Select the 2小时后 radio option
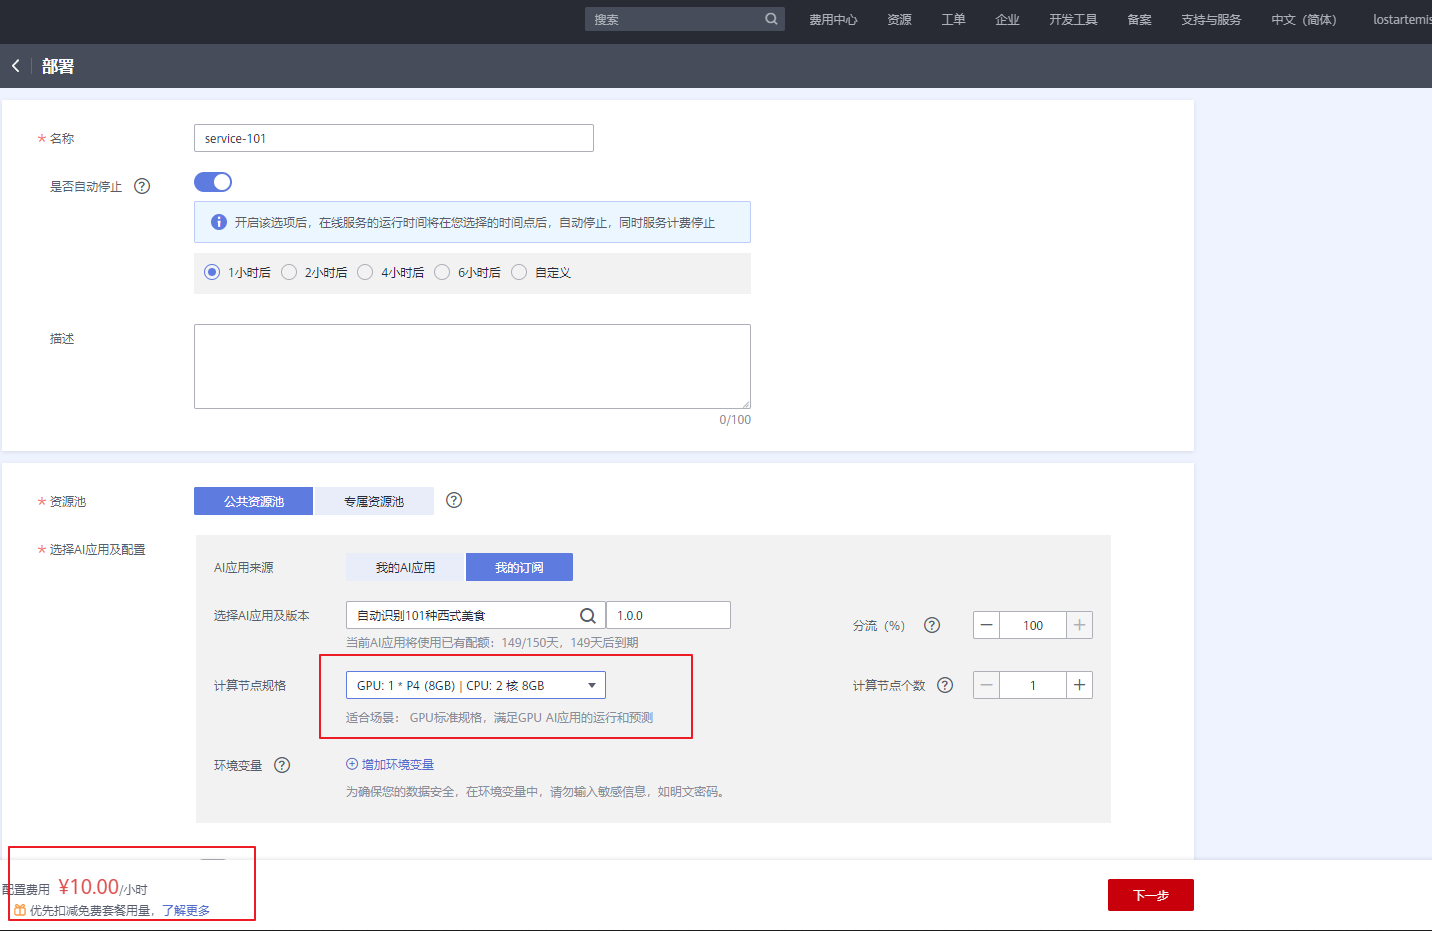This screenshot has width=1432, height=931. click(289, 272)
